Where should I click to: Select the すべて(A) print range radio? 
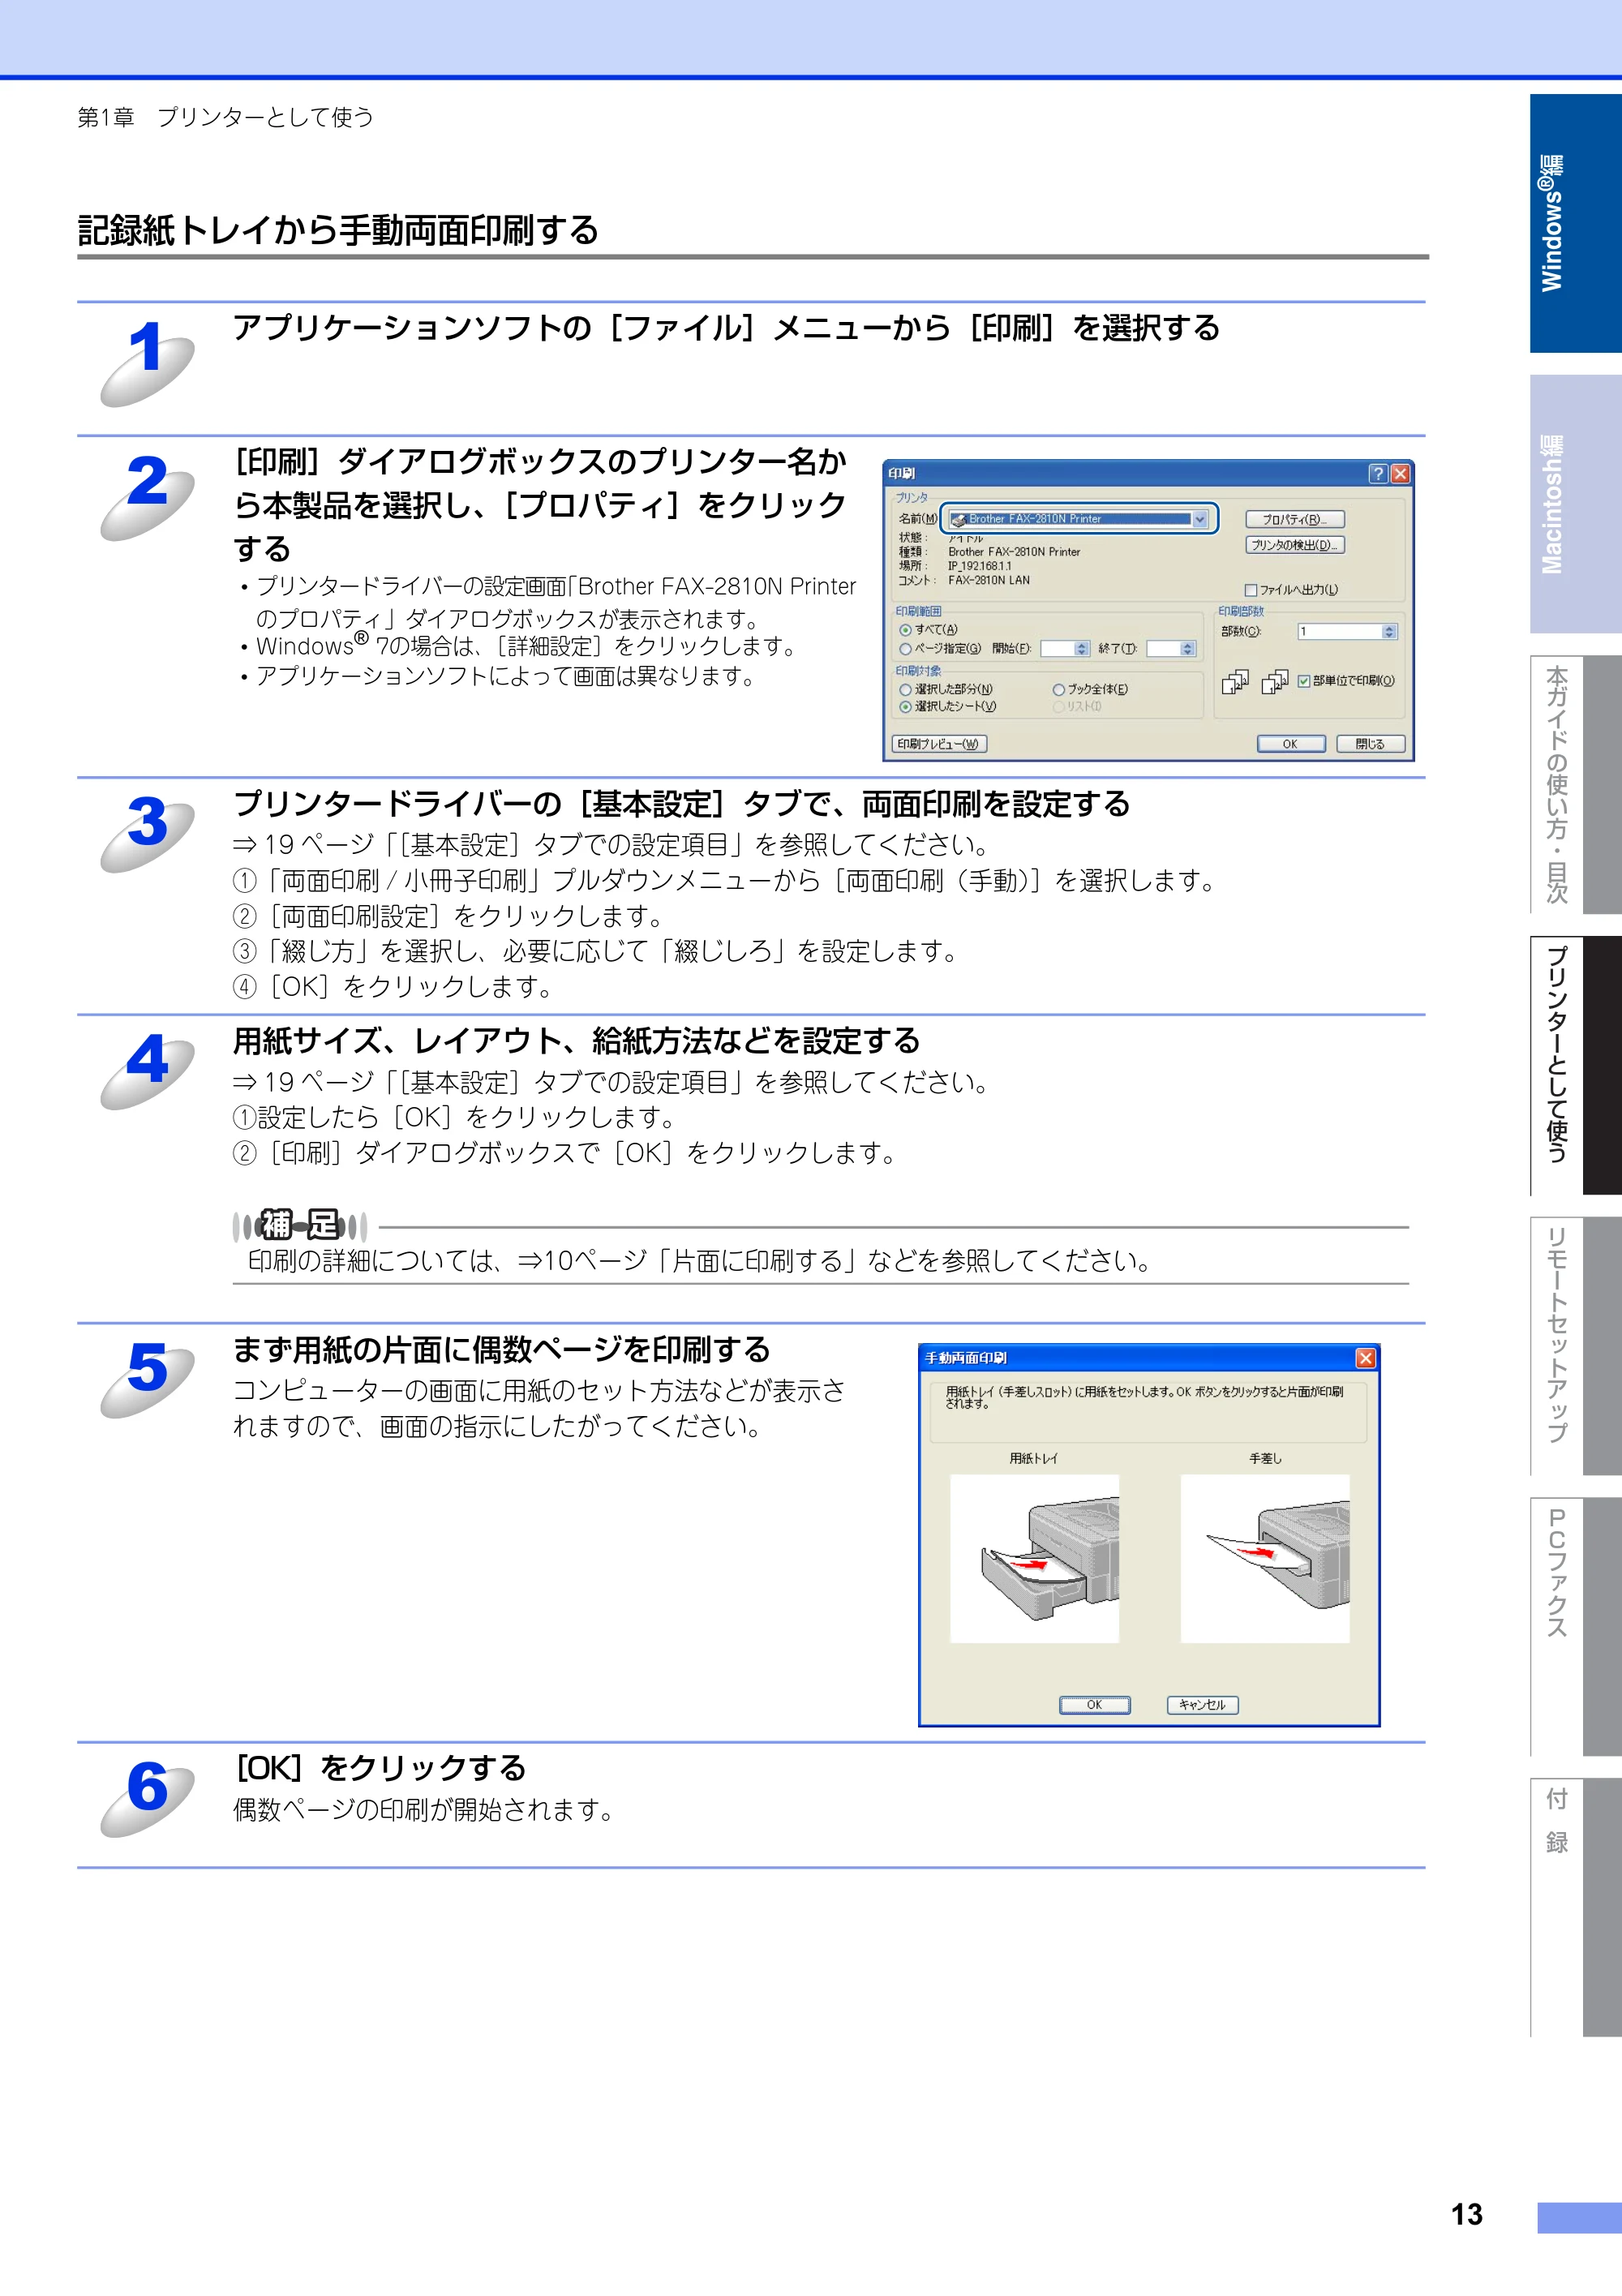pos(905,630)
